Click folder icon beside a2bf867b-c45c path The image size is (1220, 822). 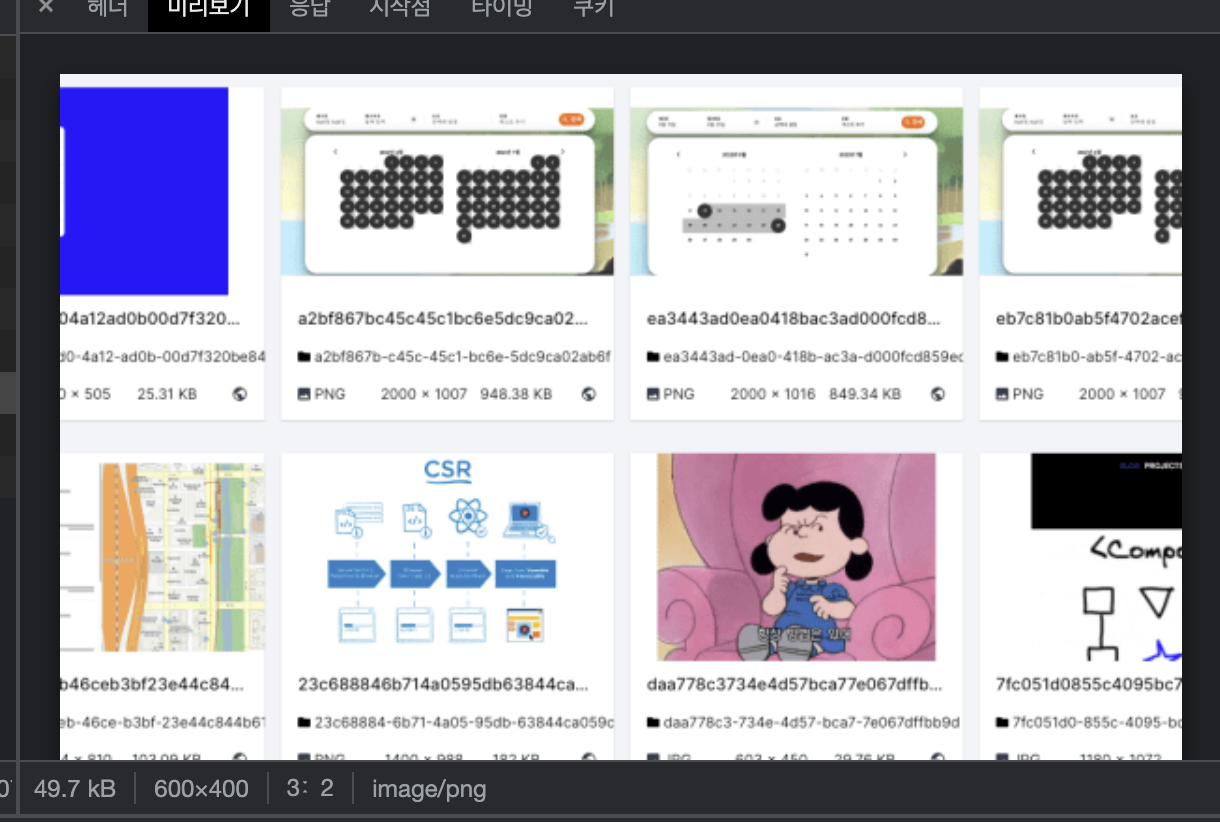pos(304,357)
